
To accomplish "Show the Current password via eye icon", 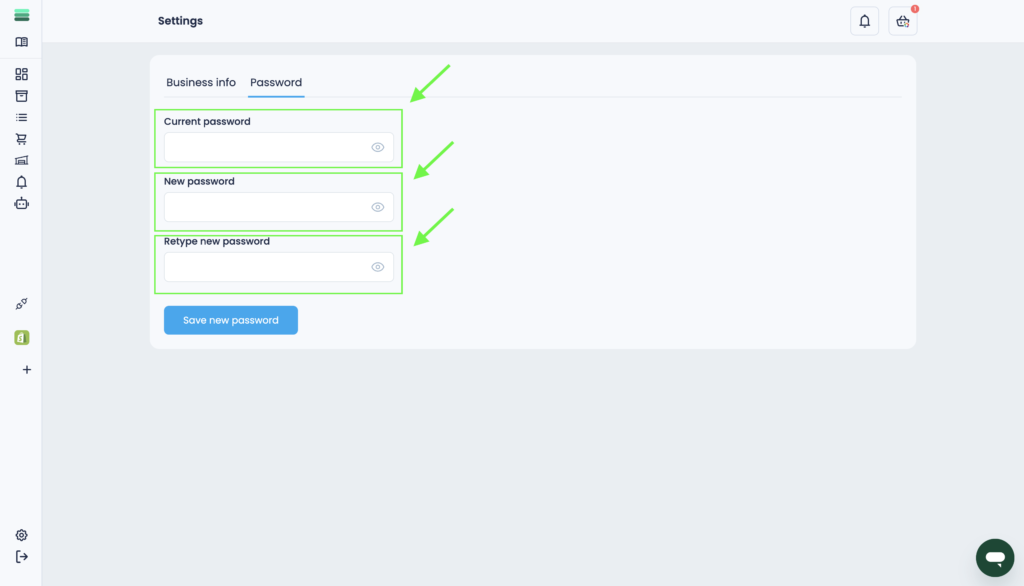I will click(x=378, y=147).
